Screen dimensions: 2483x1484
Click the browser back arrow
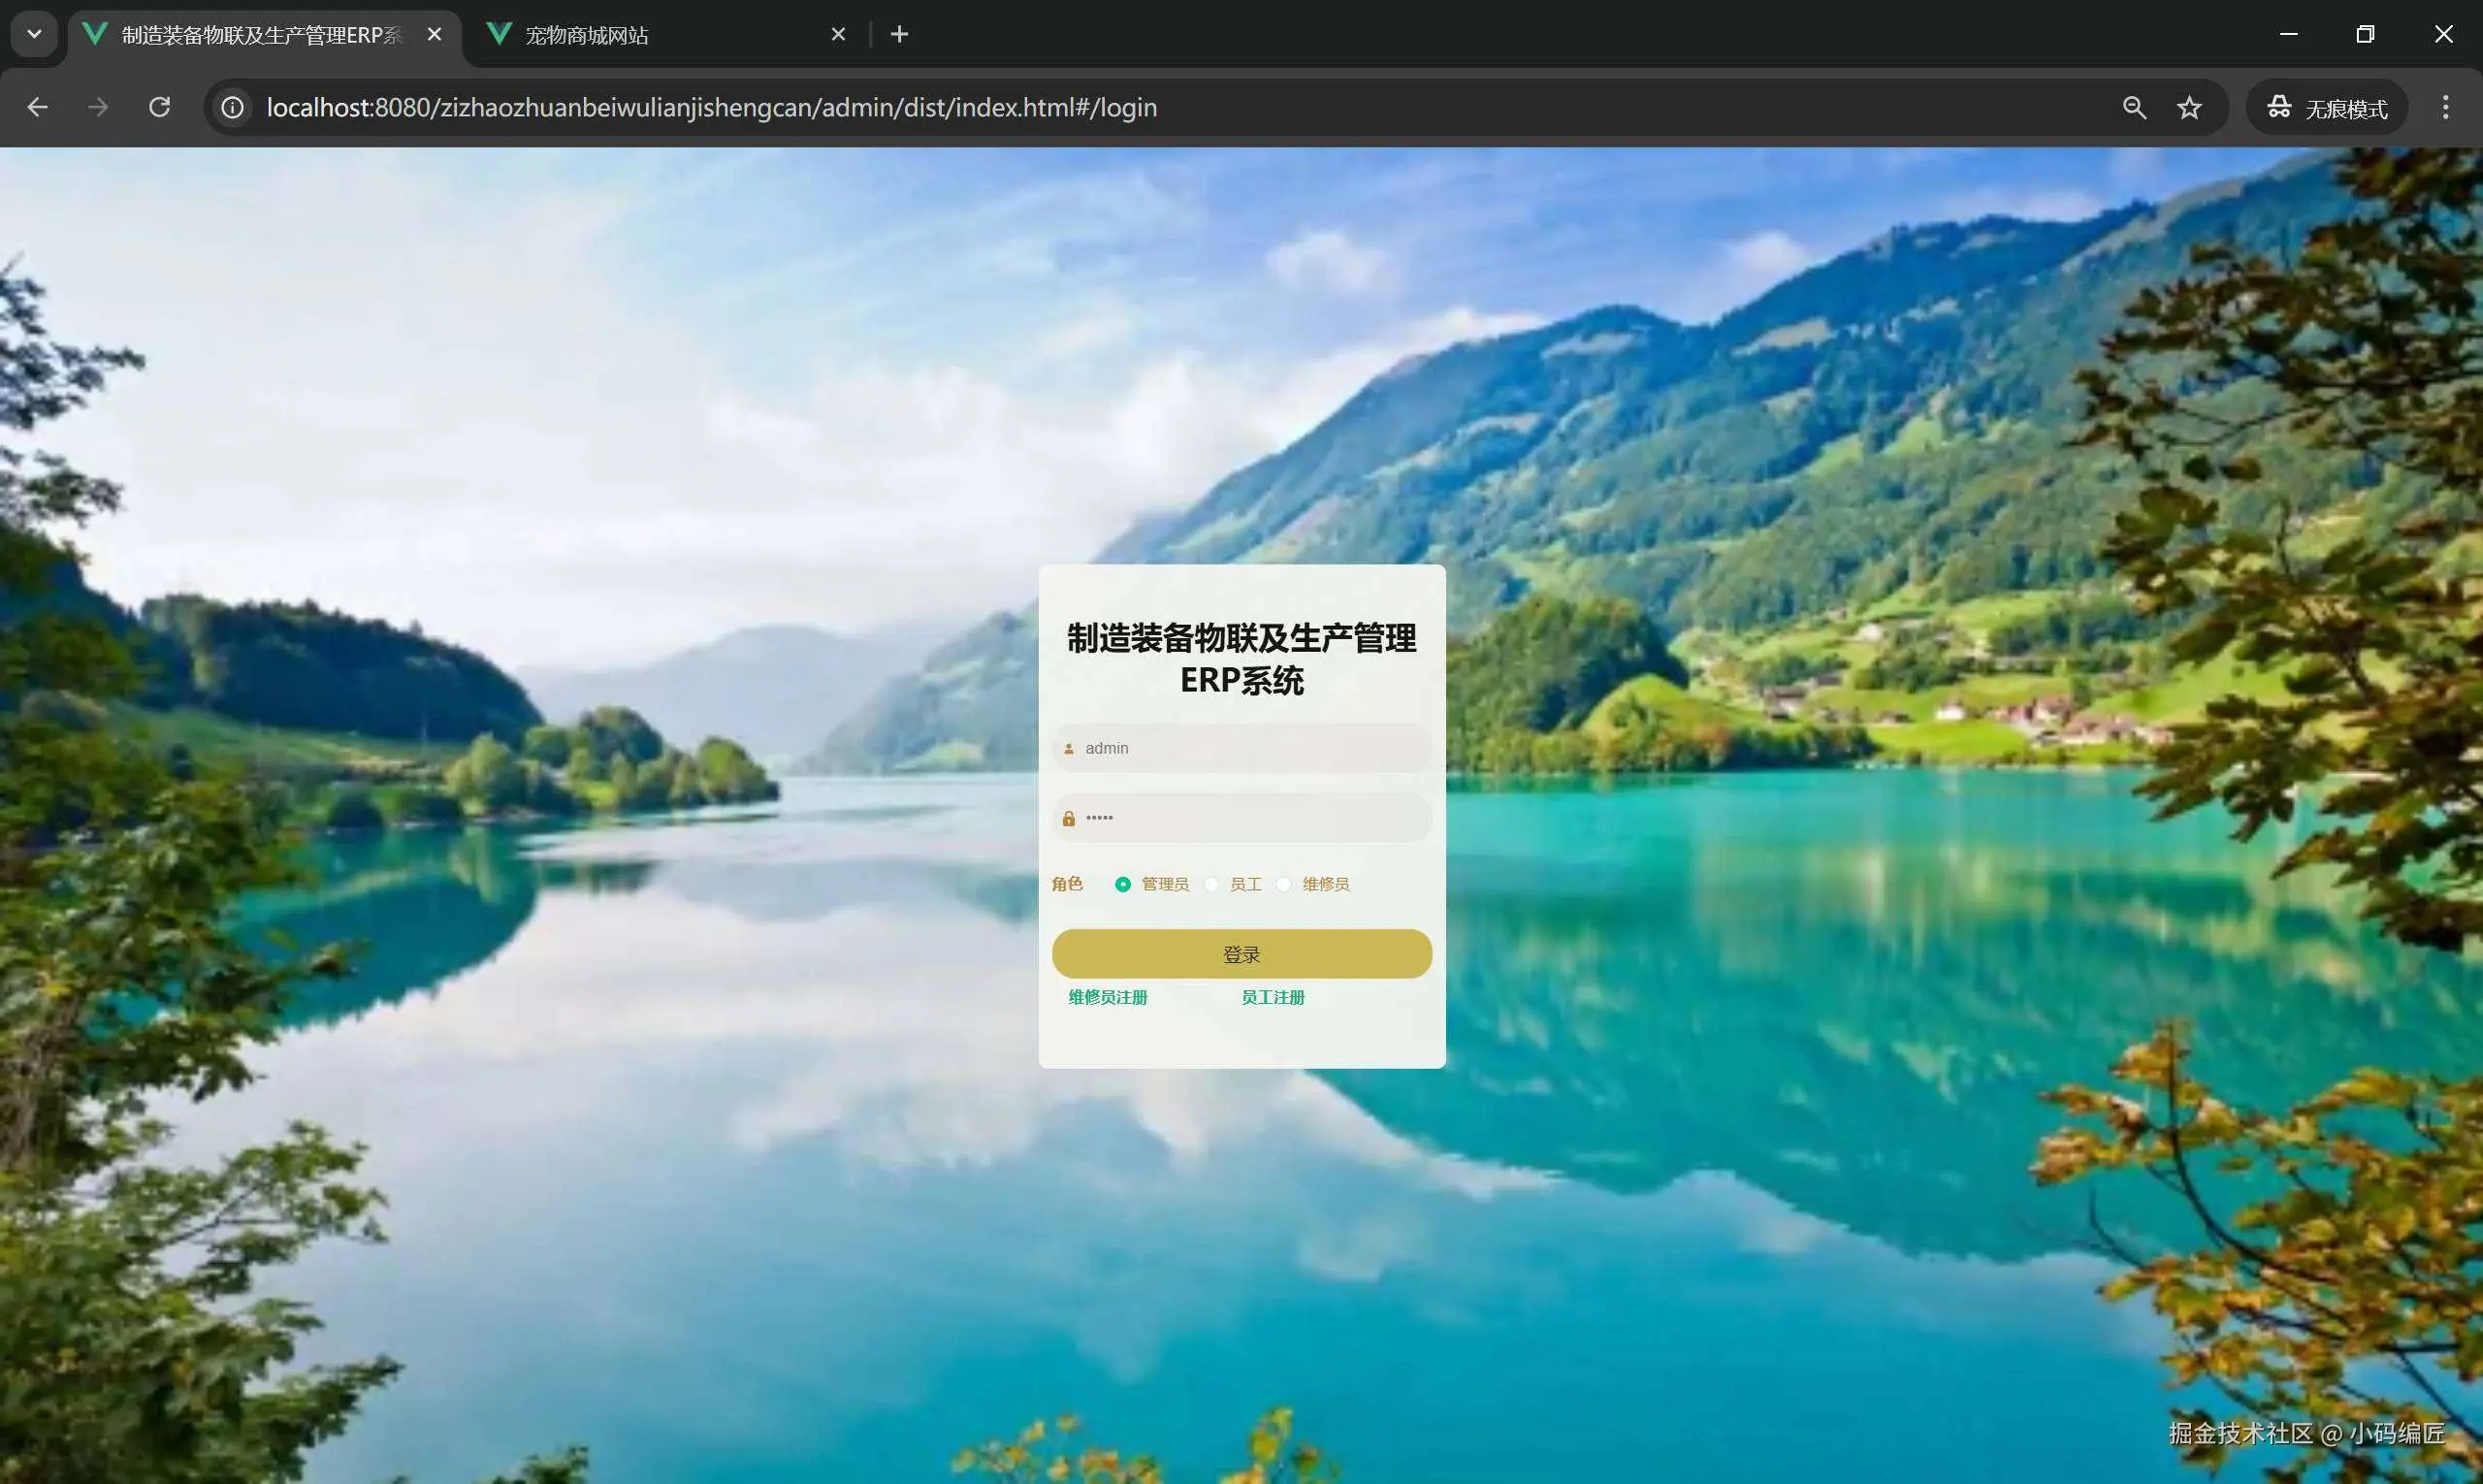click(37, 107)
